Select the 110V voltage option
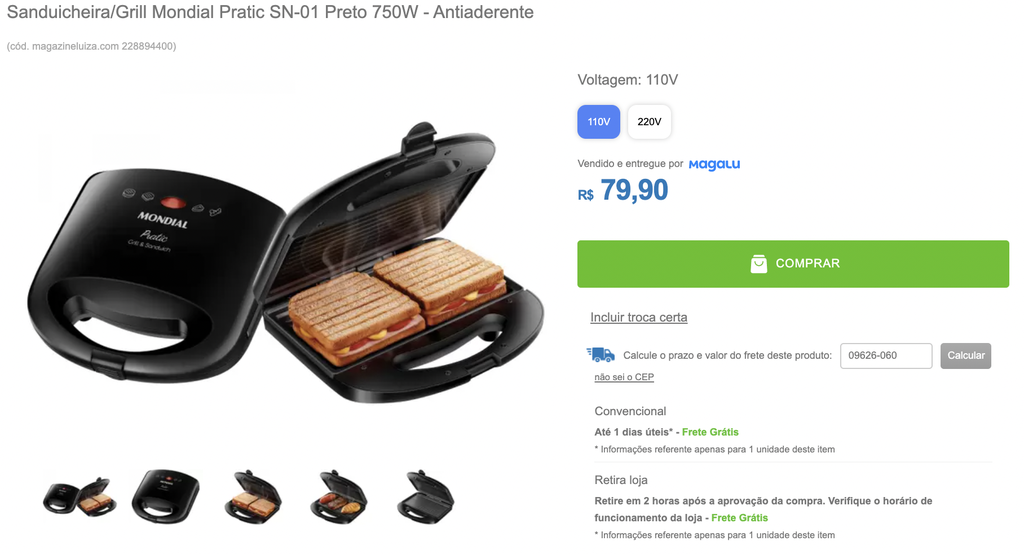The width and height of the screenshot is (1024, 554). pyautogui.click(x=598, y=122)
